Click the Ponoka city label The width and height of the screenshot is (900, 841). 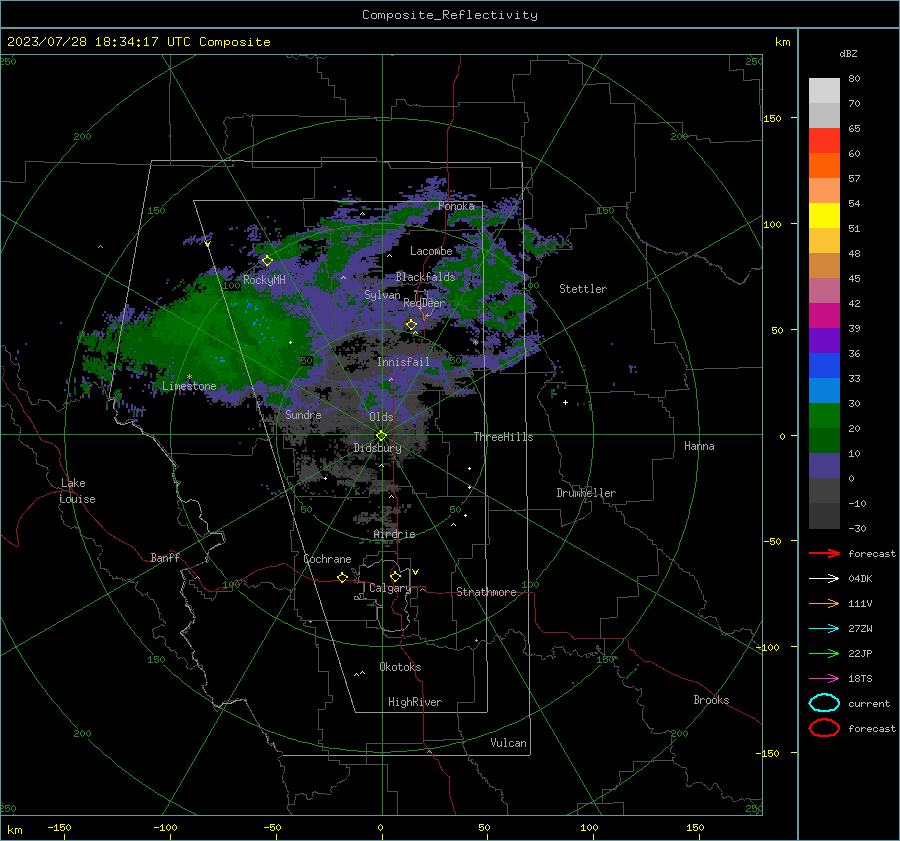(x=456, y=206)
